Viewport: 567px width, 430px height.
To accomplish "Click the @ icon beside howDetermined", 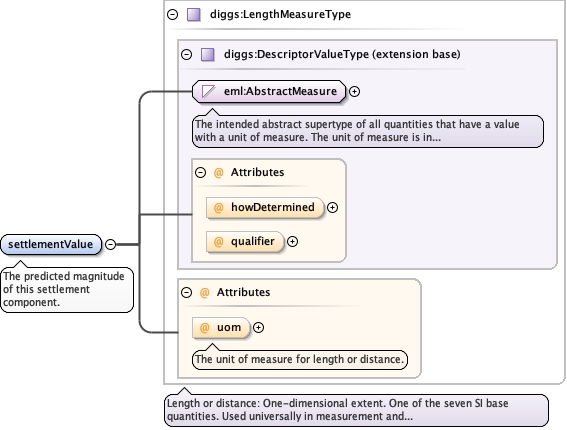I will tap(218, 208).
